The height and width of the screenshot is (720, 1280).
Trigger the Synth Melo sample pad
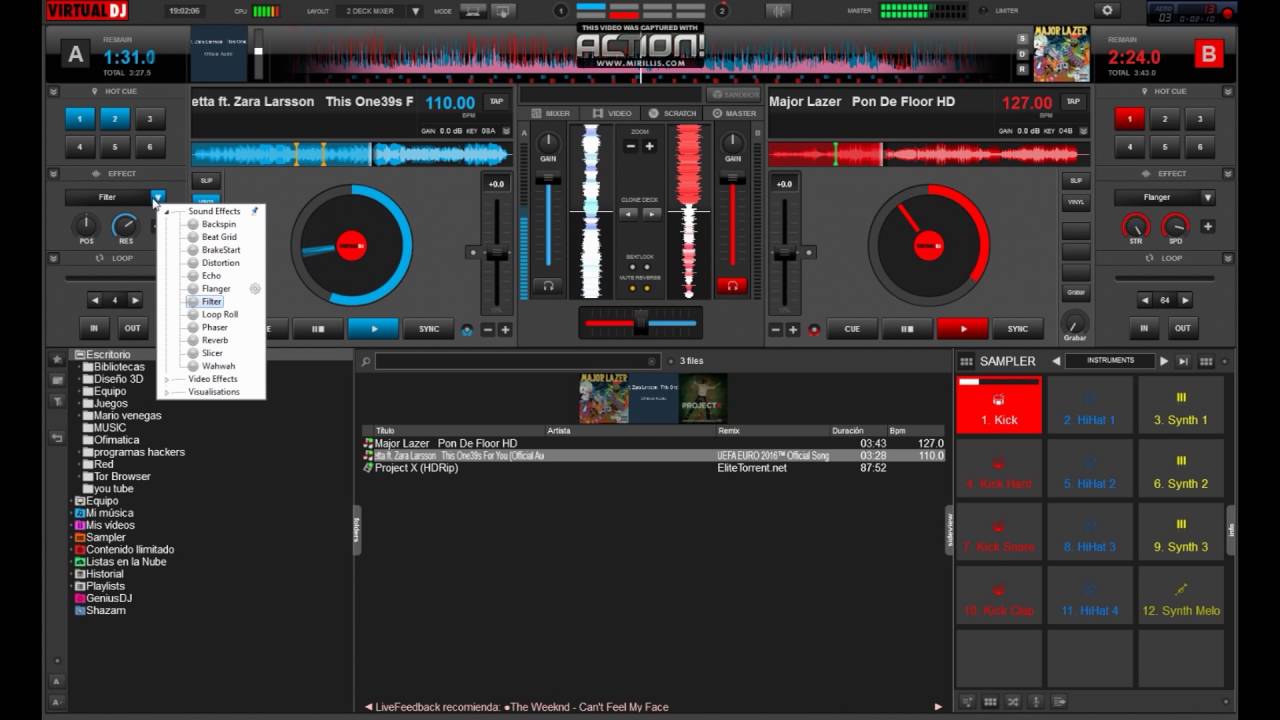pyautogui.click(x=1181, y=596)
